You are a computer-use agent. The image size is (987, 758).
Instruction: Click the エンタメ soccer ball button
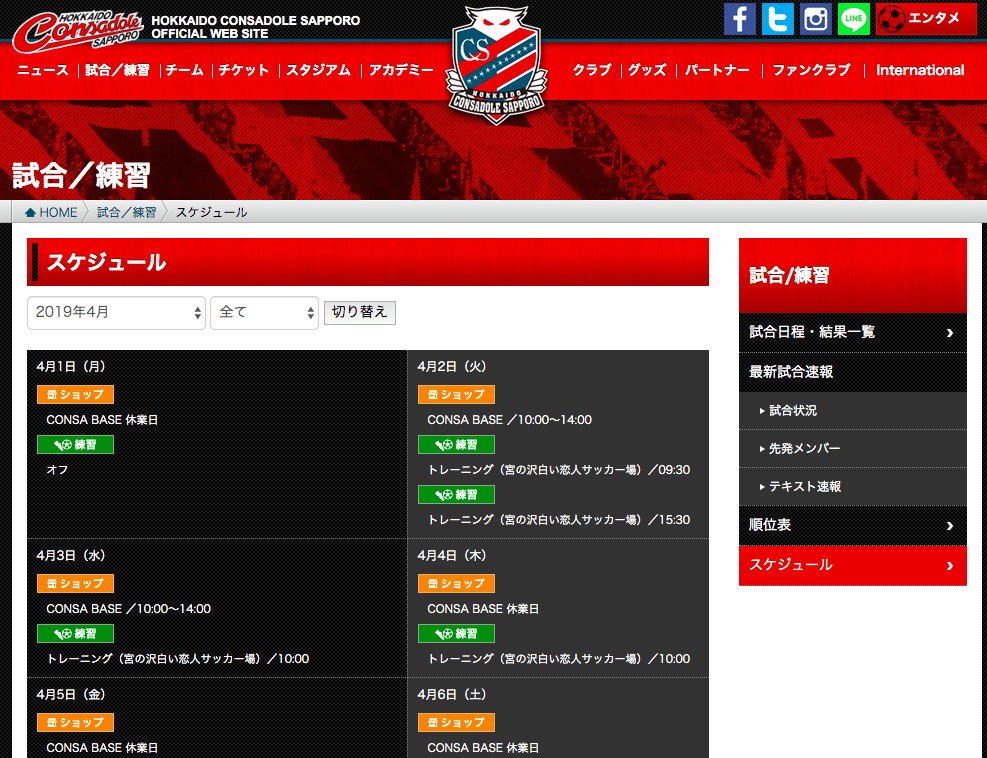pos(926,19)
